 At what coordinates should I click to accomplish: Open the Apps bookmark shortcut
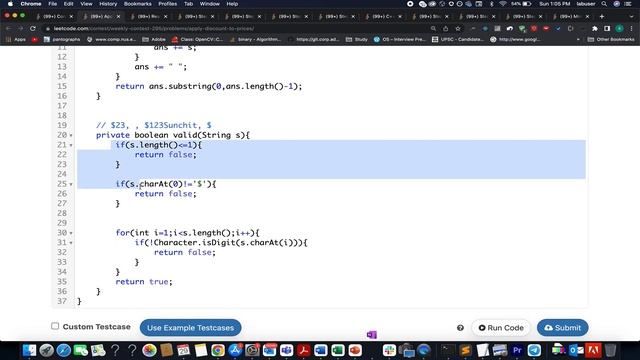coord(16,40)
